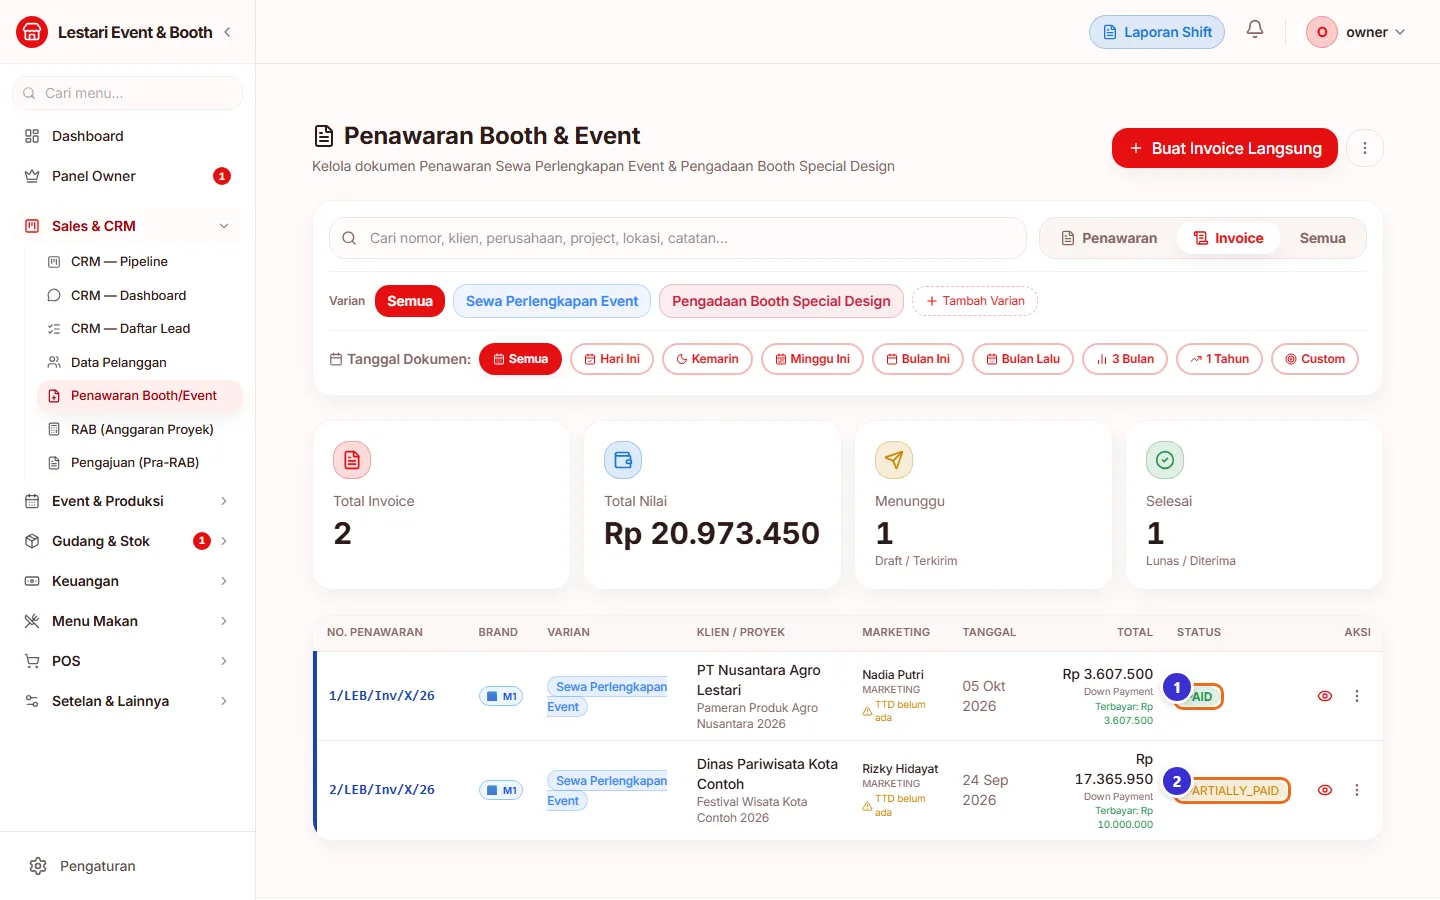Open Panel Owner in the sidebar
This screenshot has height=900, width=1440.
point(127,176)
